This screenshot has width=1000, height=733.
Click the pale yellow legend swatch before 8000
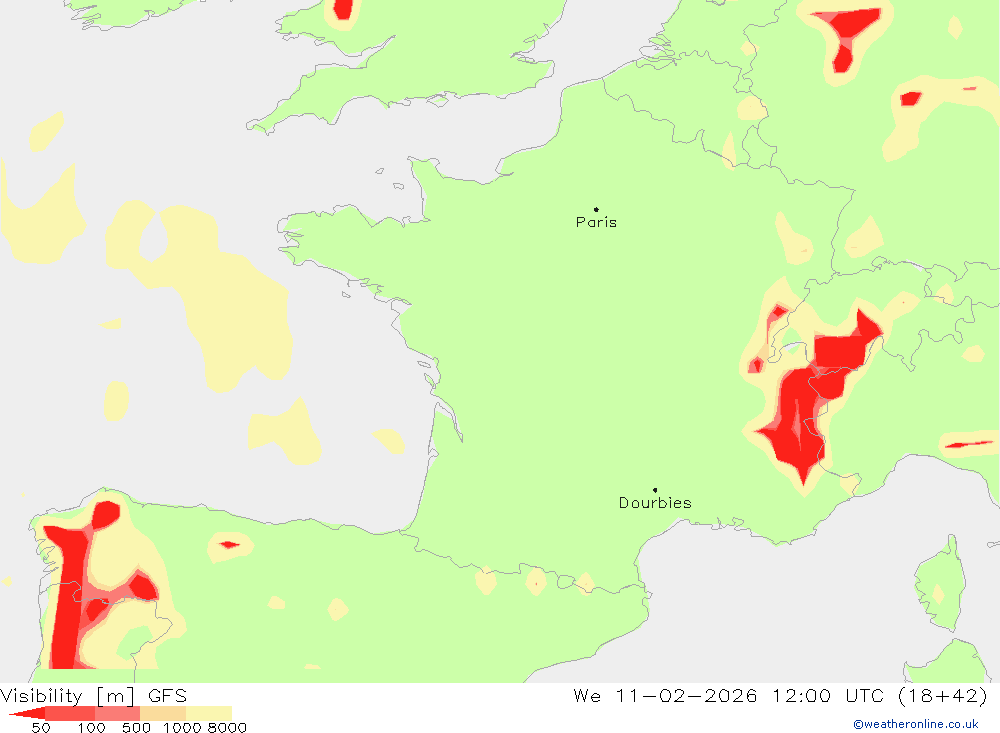(x=209, y=714)
